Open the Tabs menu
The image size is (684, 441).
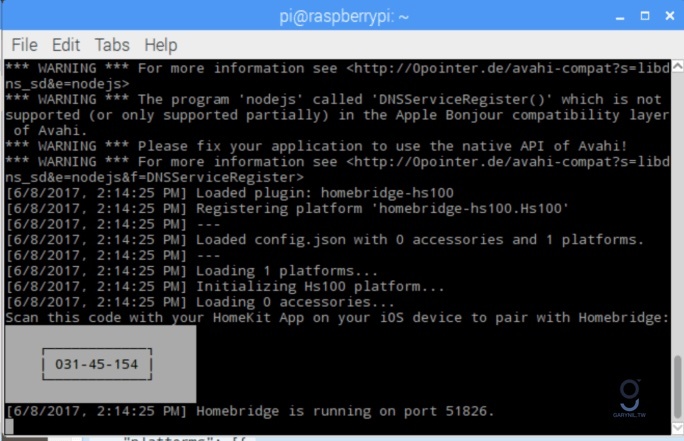pyautogui.click(x=112, y=45)
